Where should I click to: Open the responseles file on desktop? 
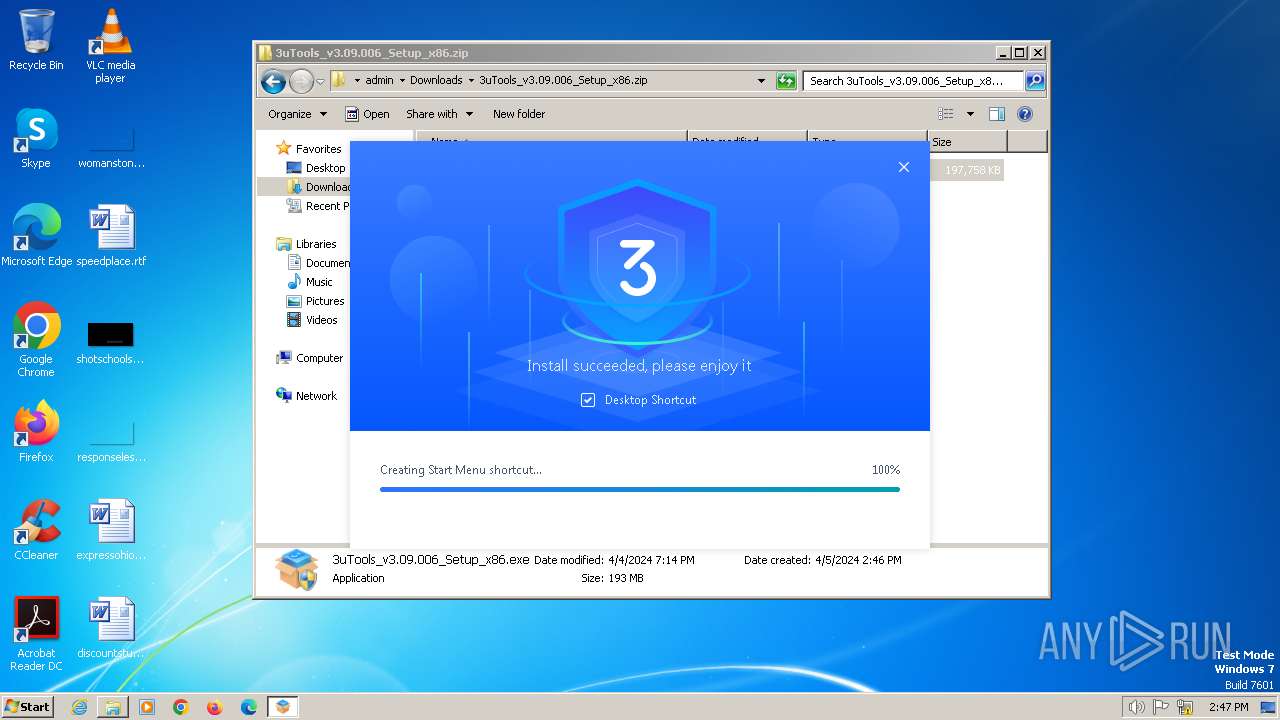(x=111, y=440)
